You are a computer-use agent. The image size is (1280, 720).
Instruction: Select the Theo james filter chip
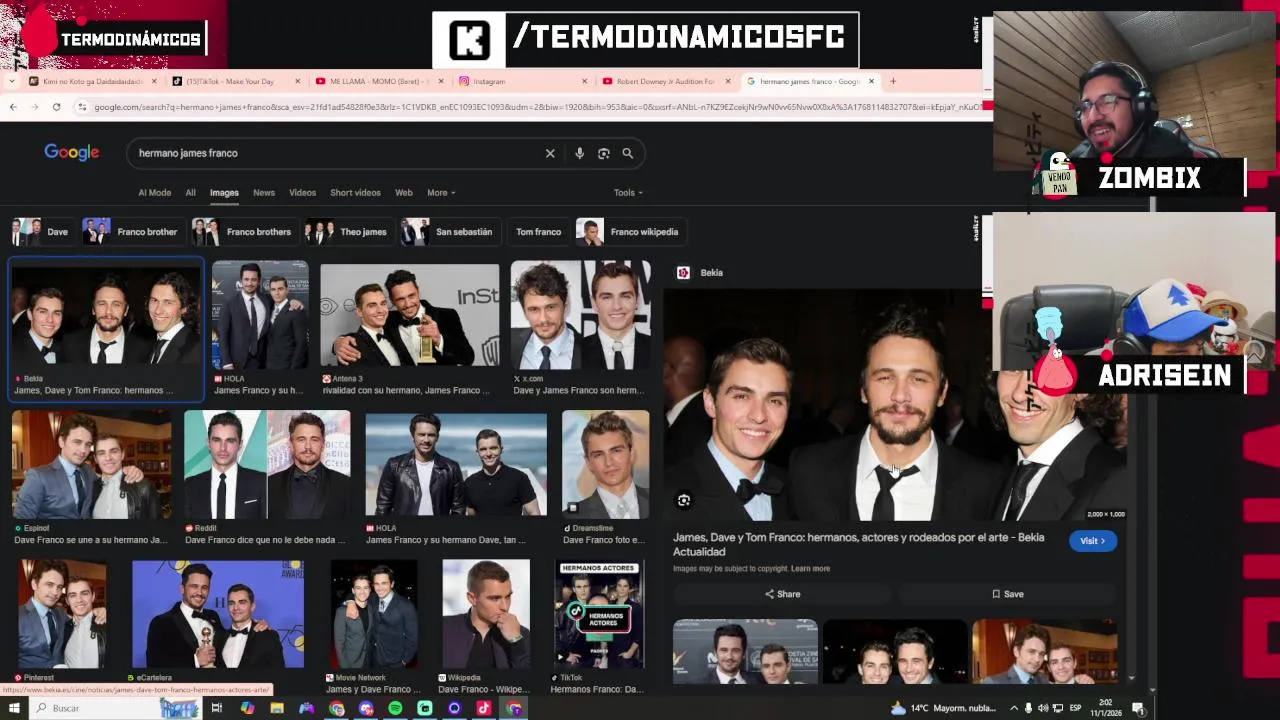[x=348, y=232]
